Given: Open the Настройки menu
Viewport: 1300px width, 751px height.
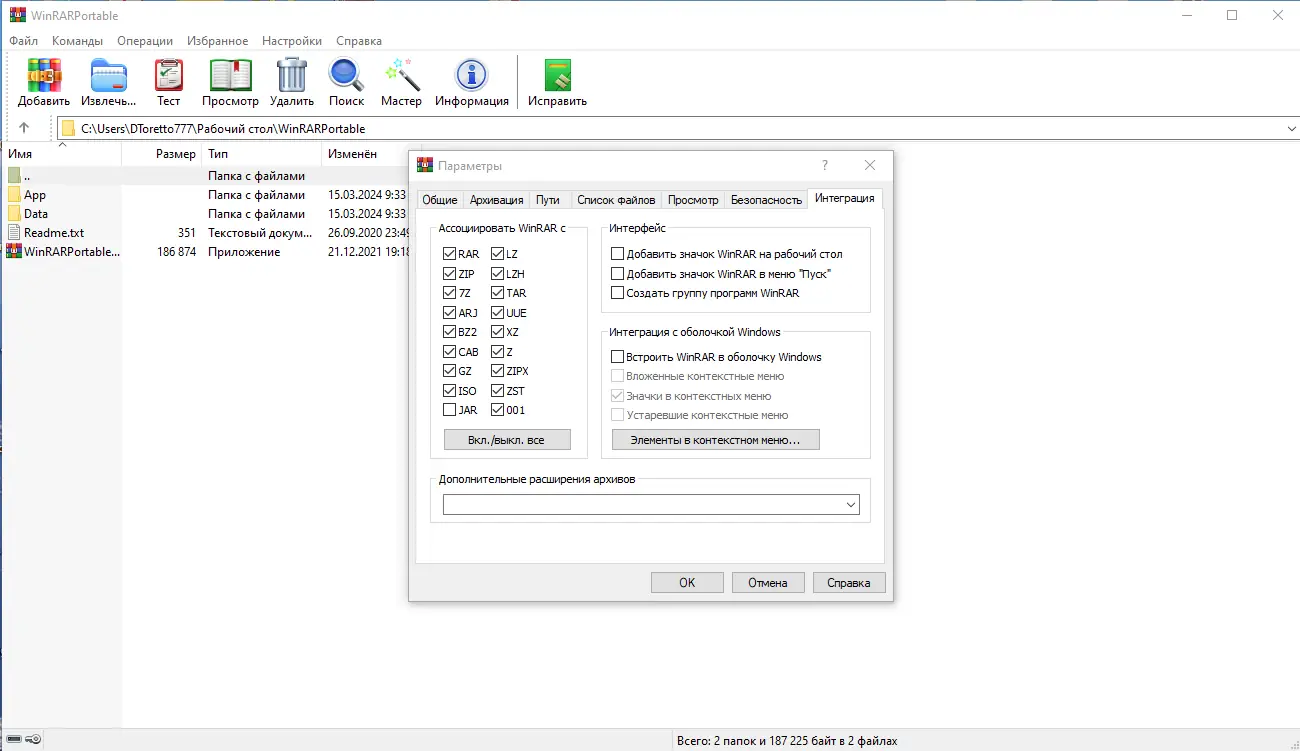Looking at the screenshot, I should [x=292, y=41].
